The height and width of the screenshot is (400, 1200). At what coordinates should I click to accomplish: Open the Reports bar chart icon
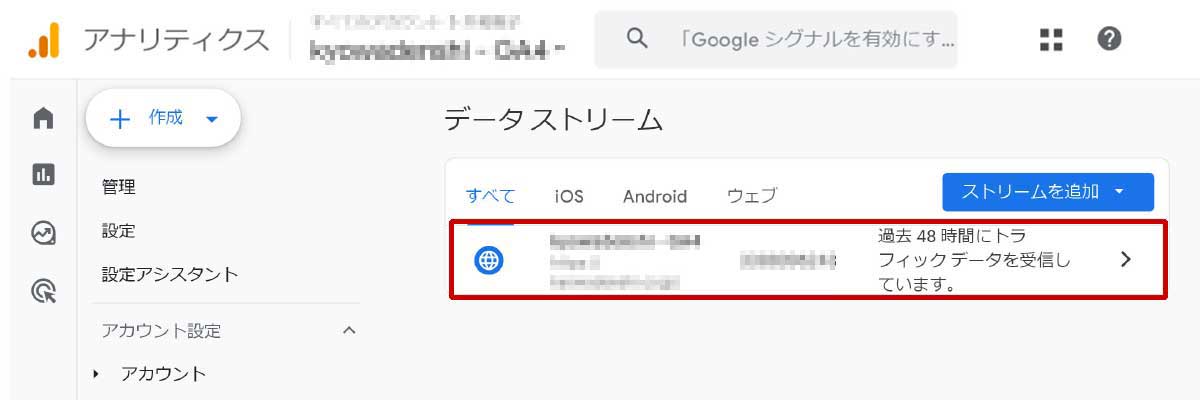pyautogui.click(x=43, y=175)
